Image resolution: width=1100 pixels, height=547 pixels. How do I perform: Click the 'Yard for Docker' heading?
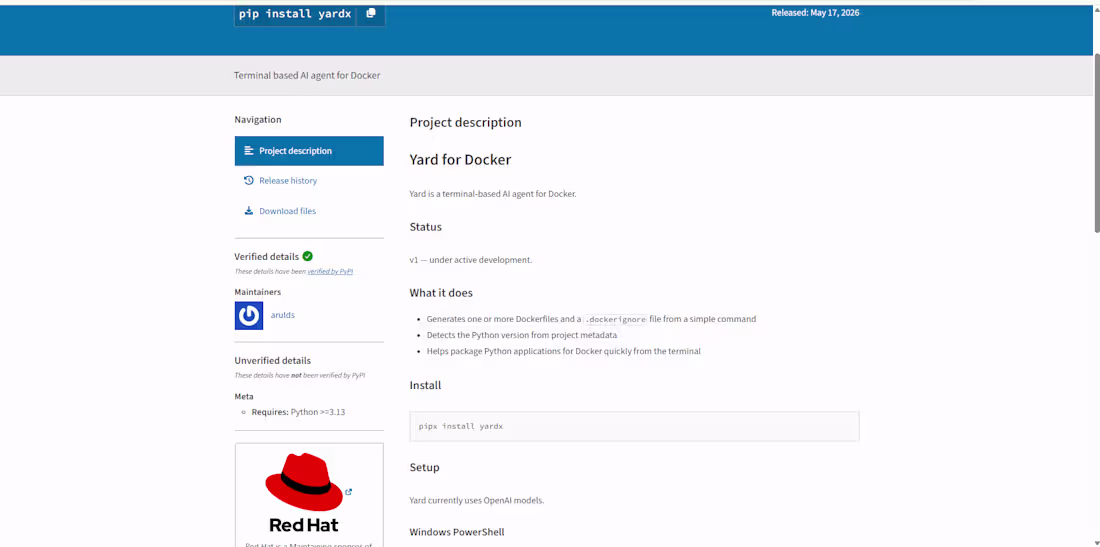click(x=460, y=160)
